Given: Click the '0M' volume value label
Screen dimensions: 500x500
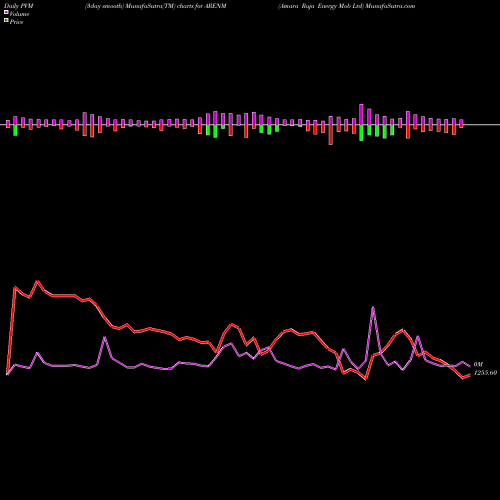Looking at the screenshot, I should coord(478,365).
